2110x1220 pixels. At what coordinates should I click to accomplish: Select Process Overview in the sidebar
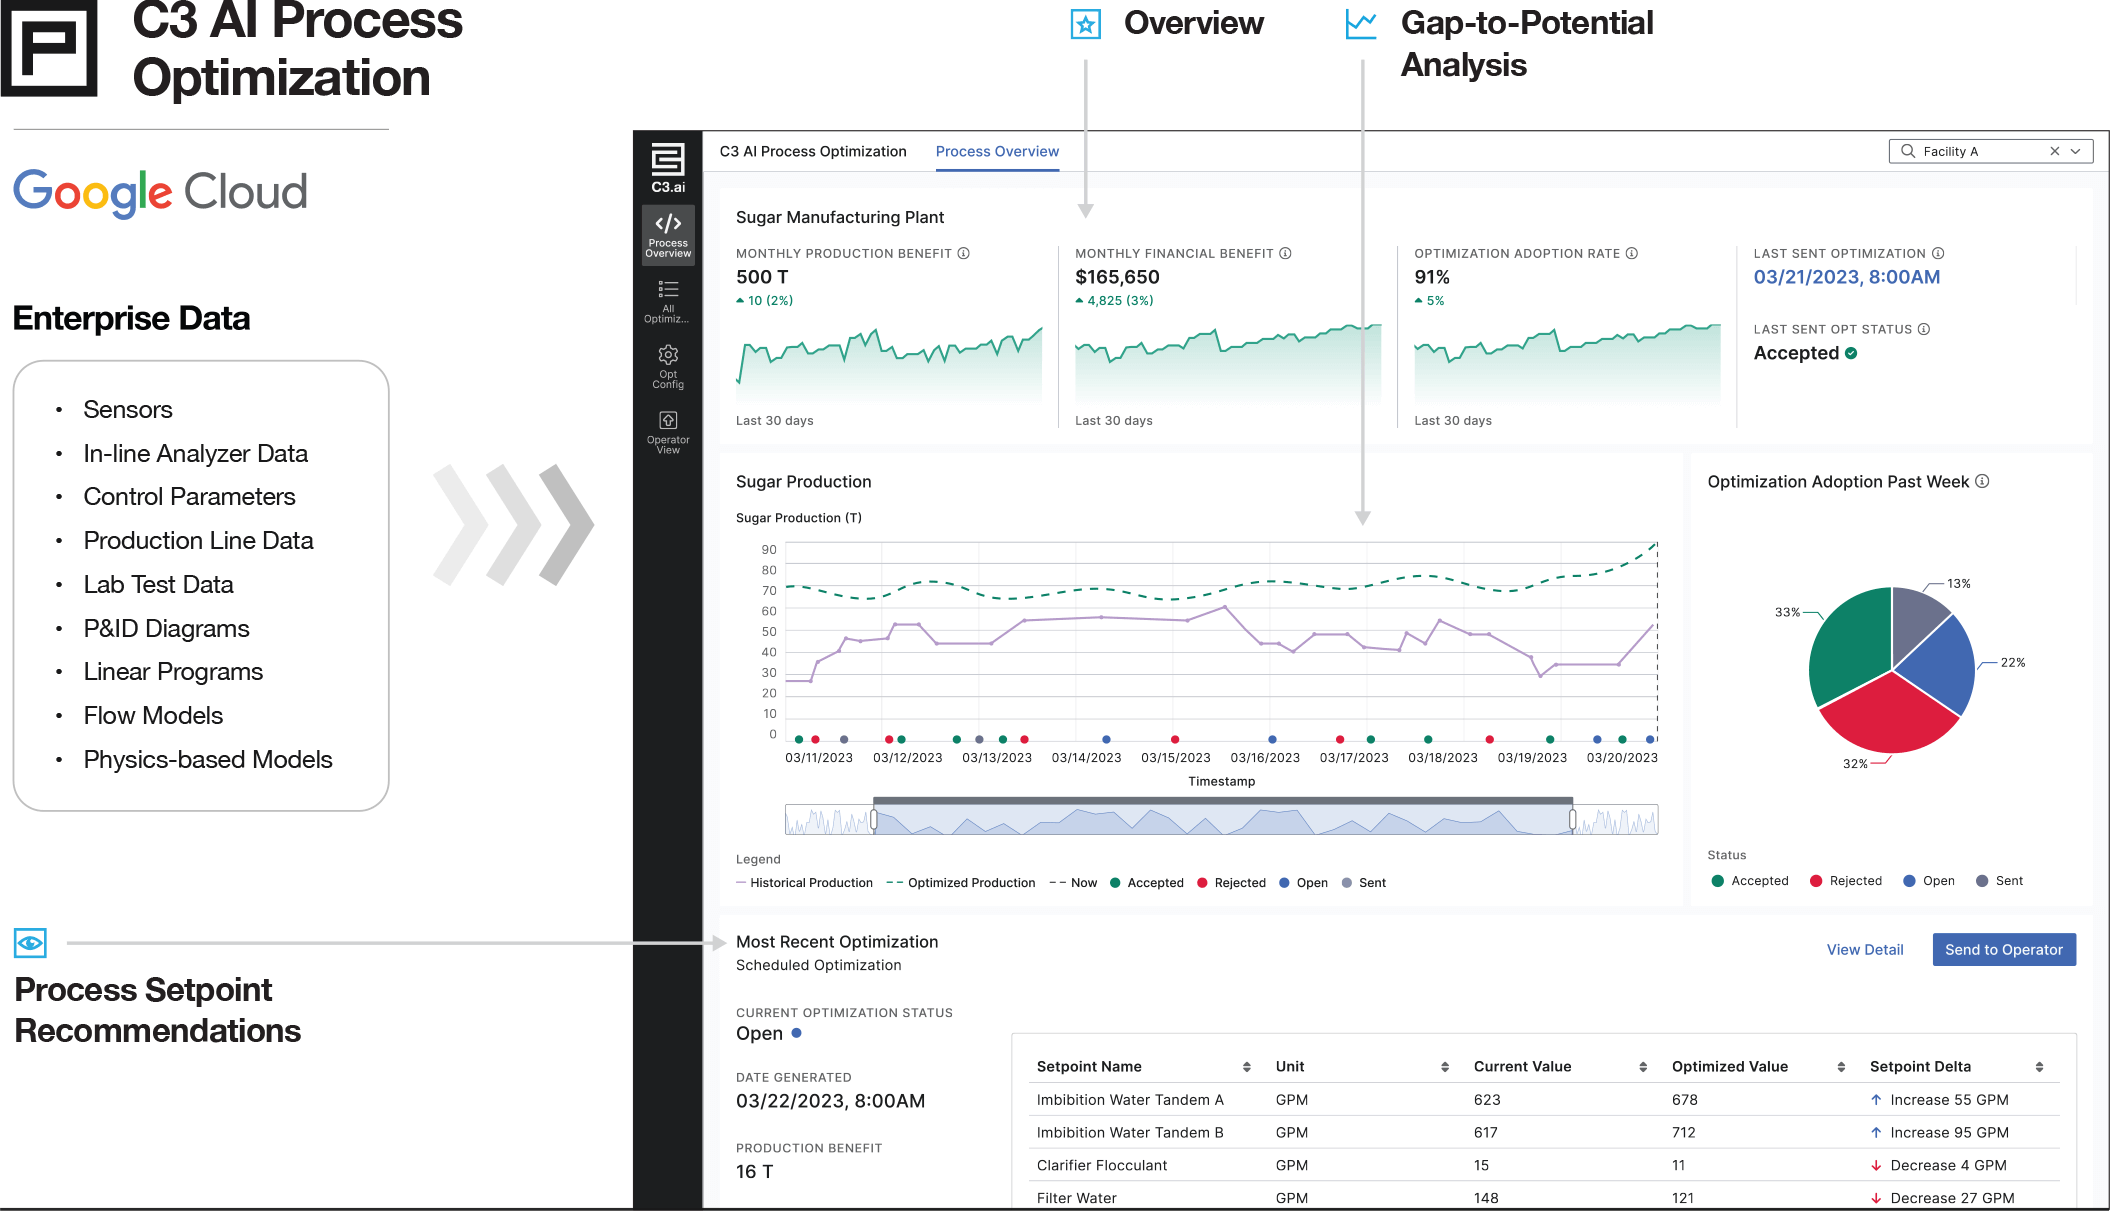click(668, 235)
